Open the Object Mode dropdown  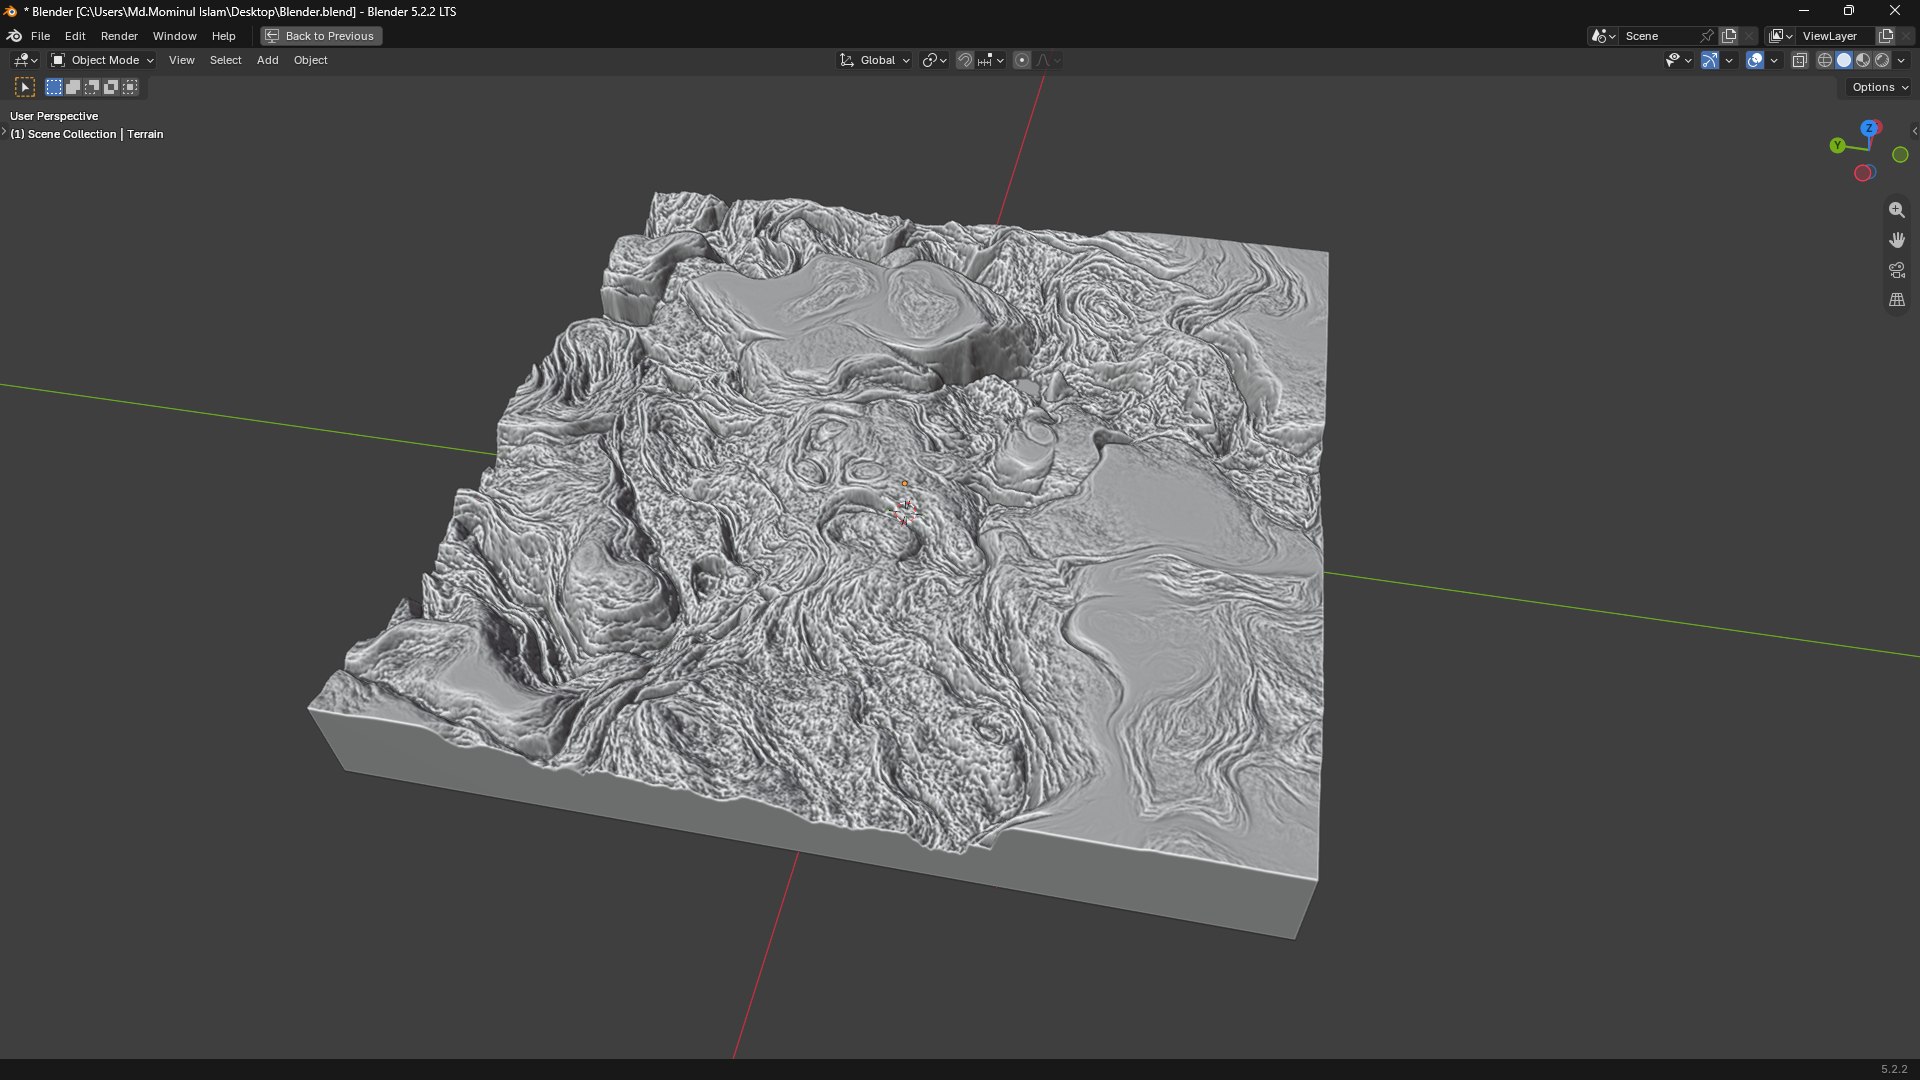(x=102, y=61)
